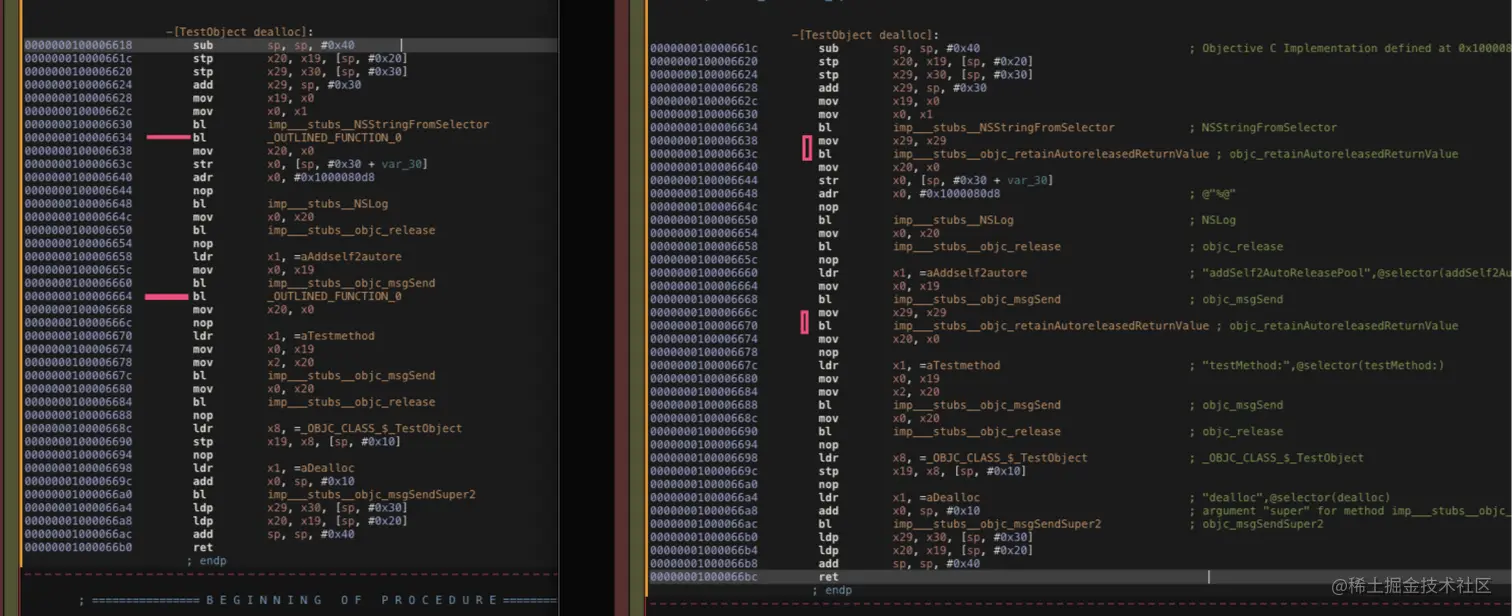This screenshot has width=1512, height=616.
Task: Select the -[TestObject dealloc]: header in left pane
Action: [239, 32]
